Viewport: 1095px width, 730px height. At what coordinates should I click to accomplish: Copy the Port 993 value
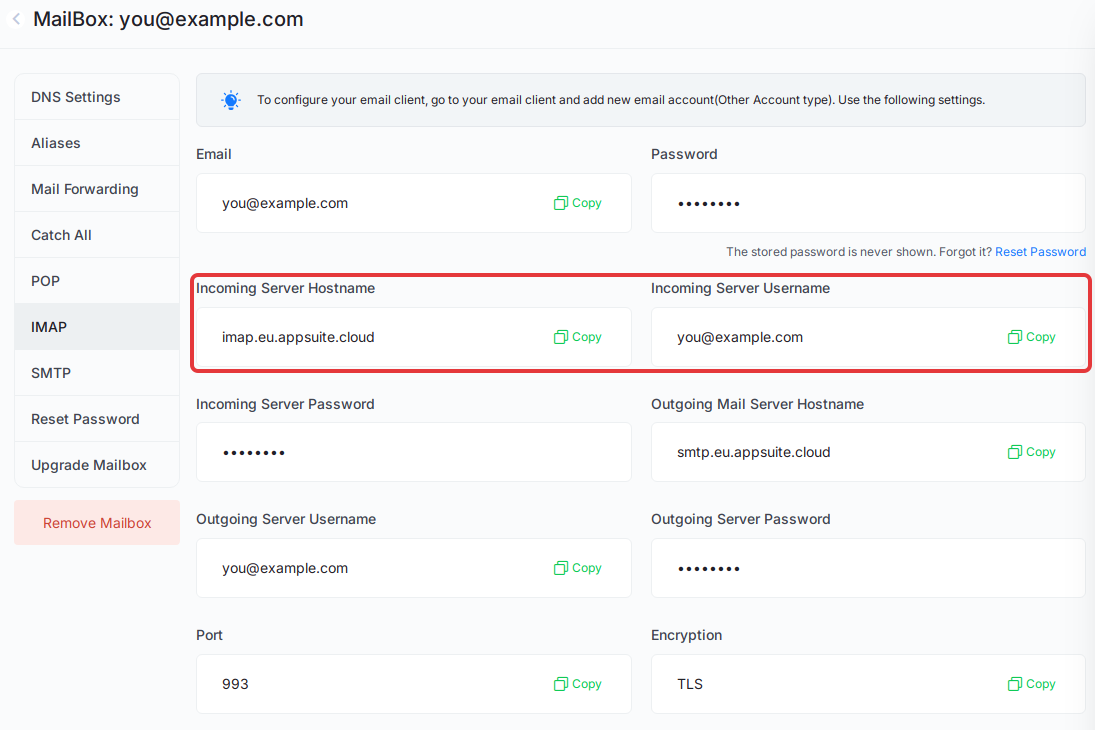[x=578, y=685]
